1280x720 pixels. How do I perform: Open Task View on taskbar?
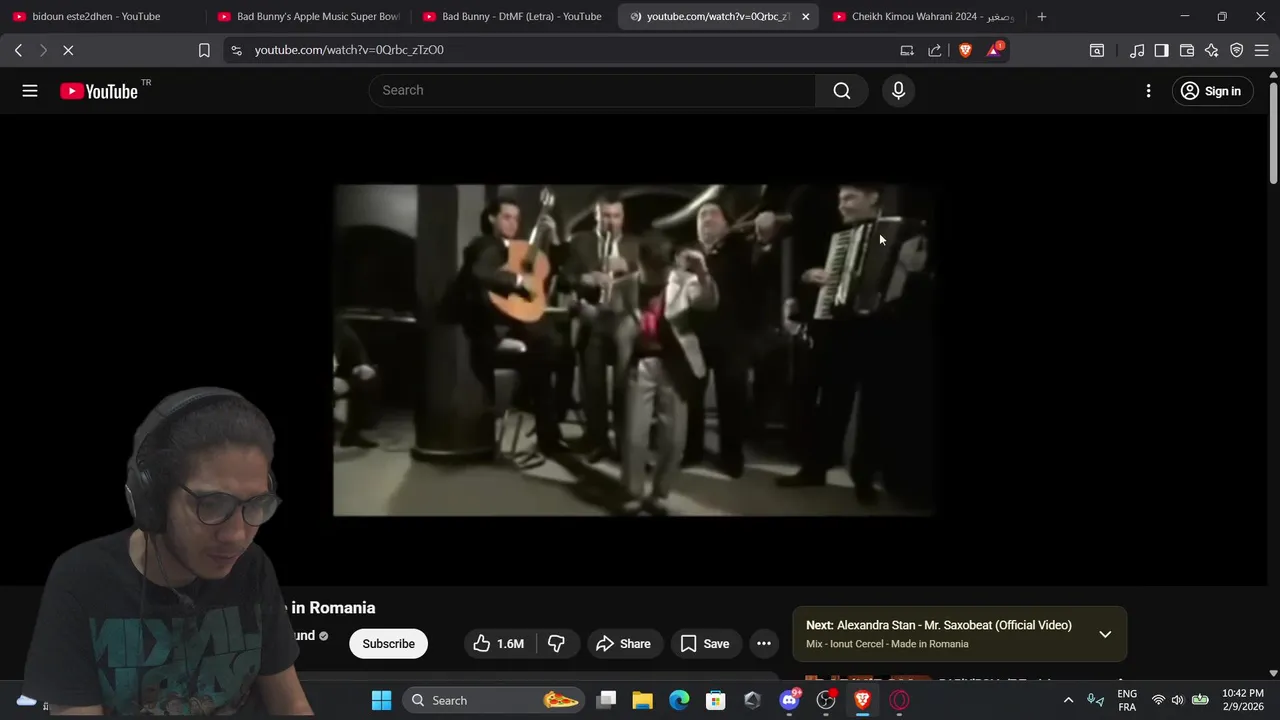(606, 700)
